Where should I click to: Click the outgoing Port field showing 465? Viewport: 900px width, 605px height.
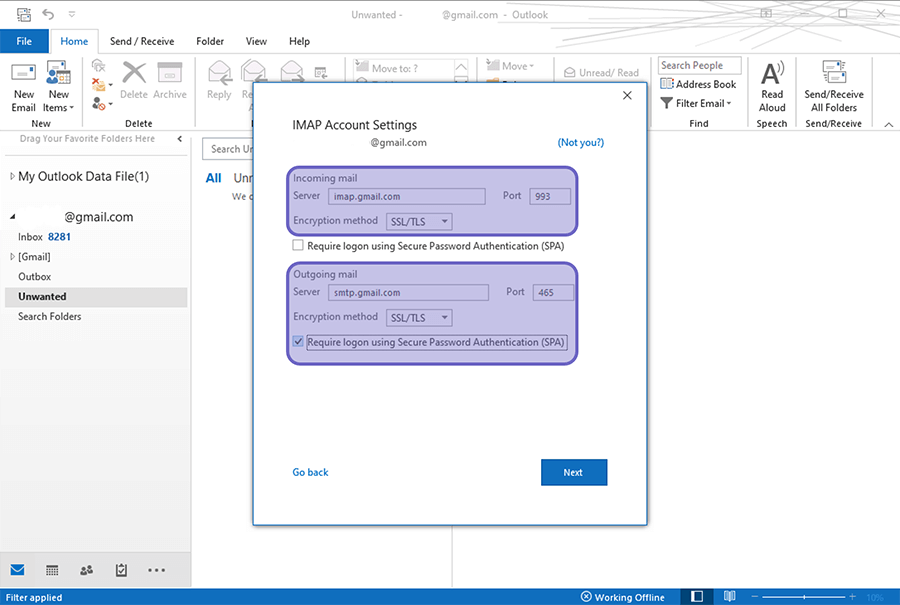pos(553,292)
